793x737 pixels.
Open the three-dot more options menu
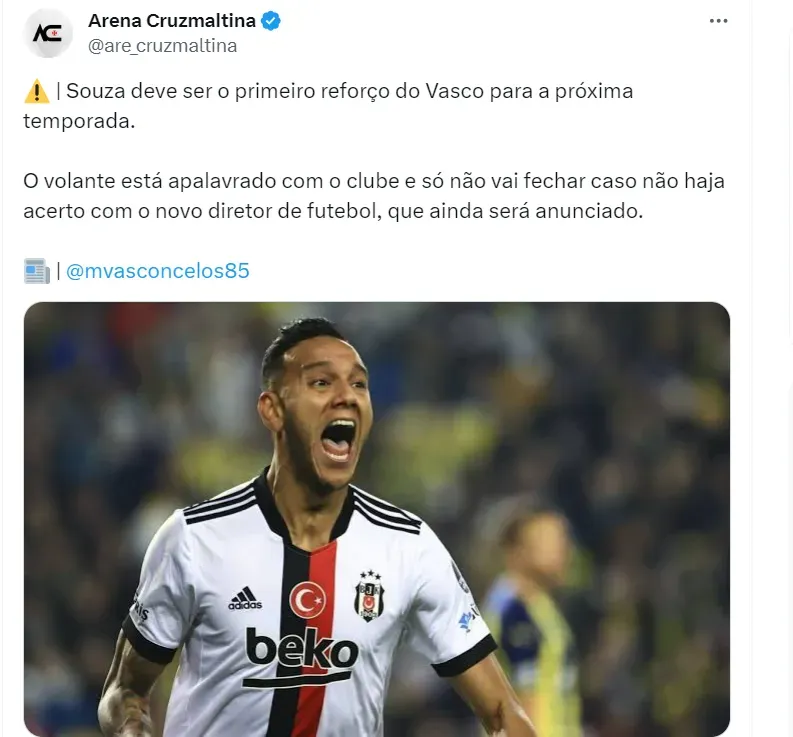(x=718, y=21)
